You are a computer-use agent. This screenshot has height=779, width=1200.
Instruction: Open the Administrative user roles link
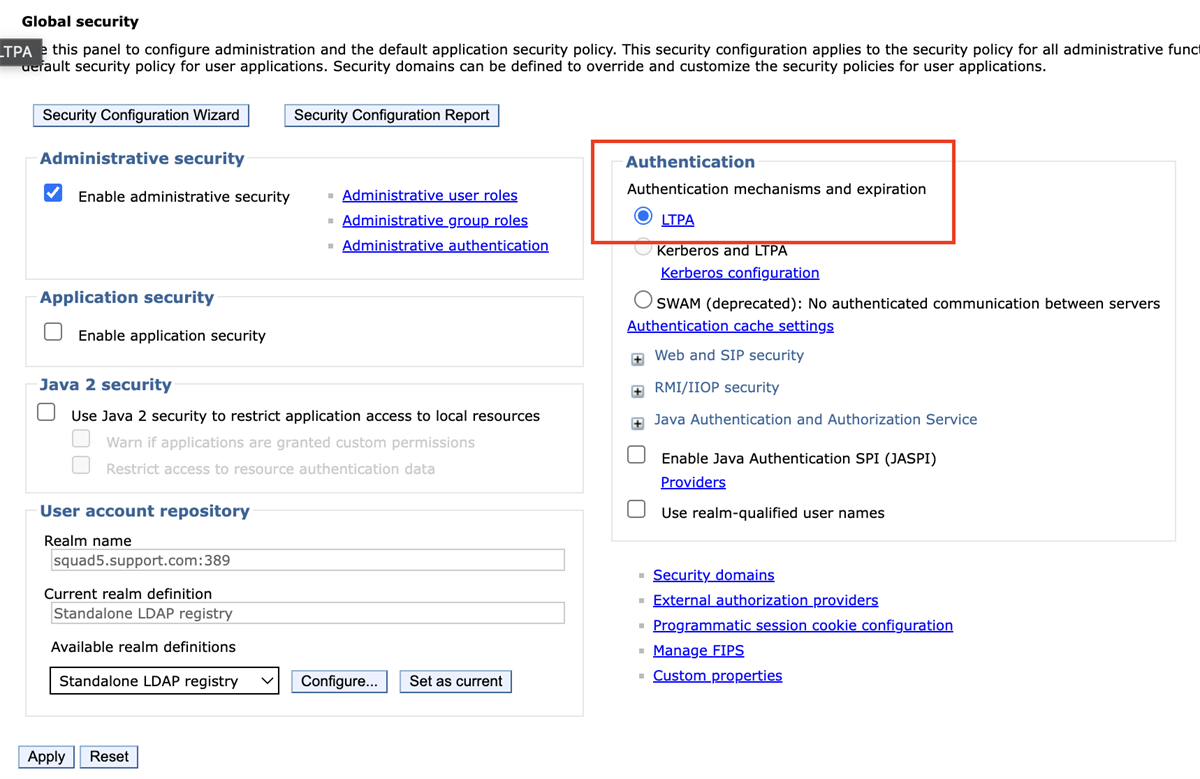pos(430,195)
